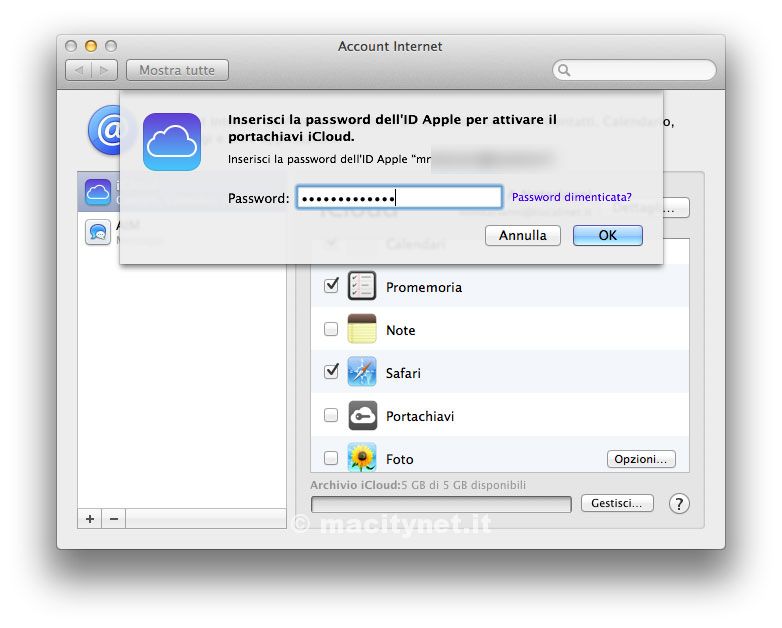Click the magnifier icon in the search field
The image size is (782, 628).
[564, 70]
